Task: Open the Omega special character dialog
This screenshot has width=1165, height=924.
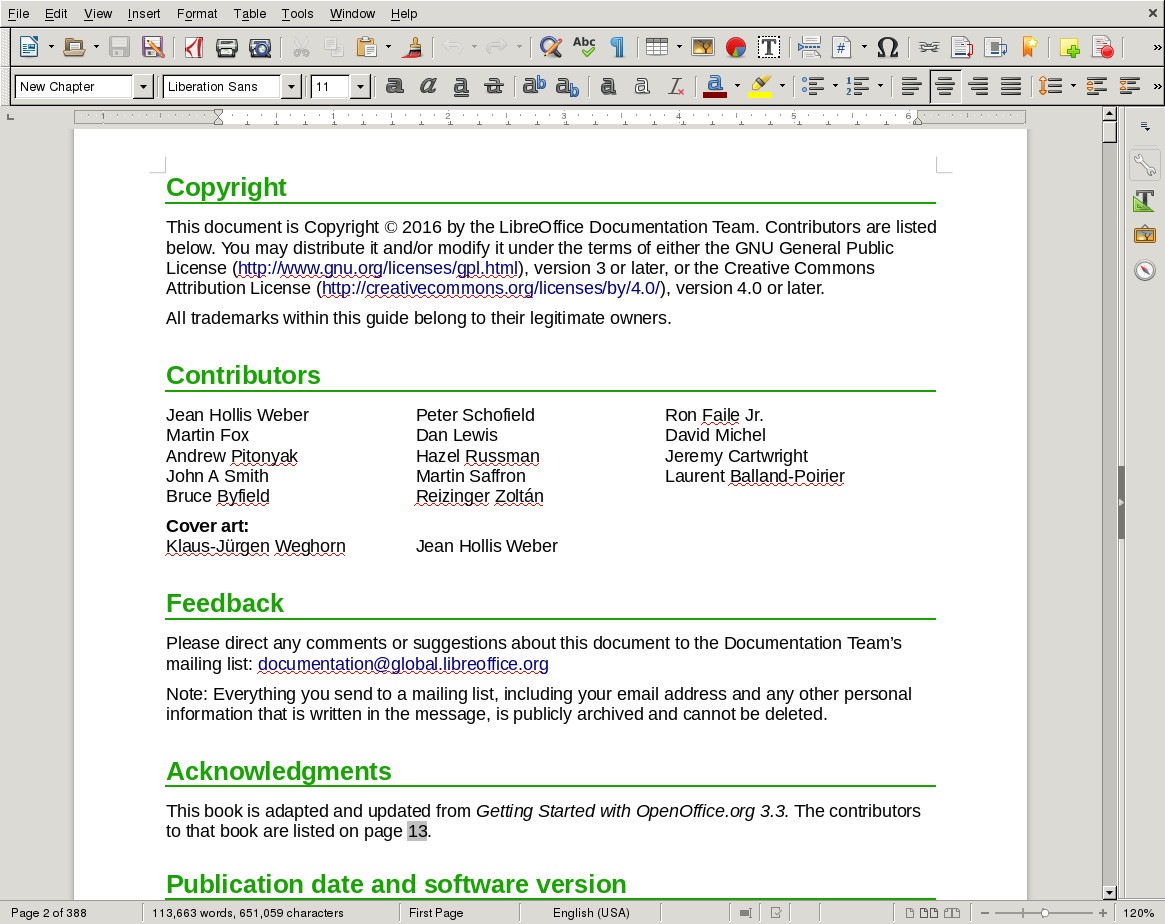Action: tap(887, 47)
